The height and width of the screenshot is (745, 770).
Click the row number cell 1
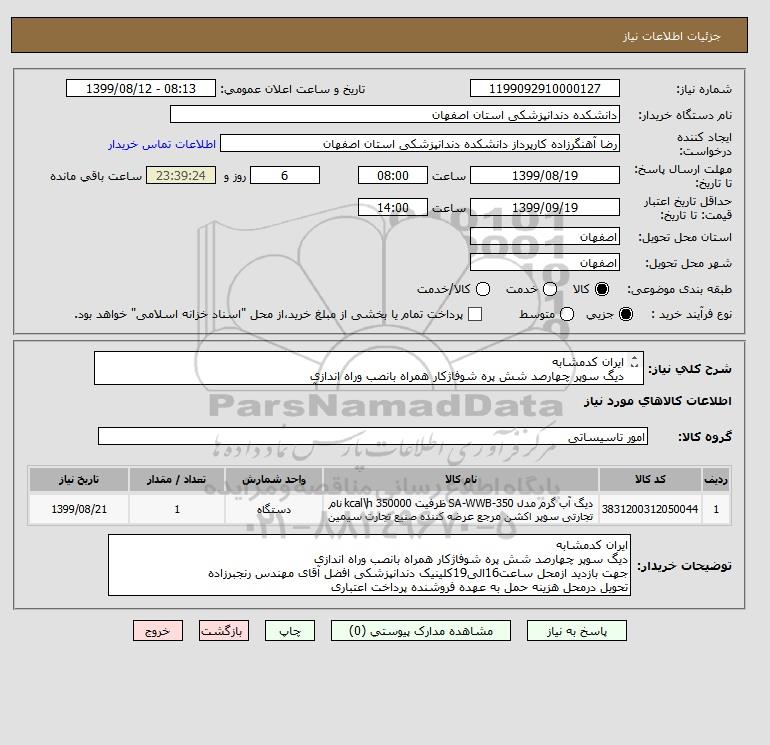[716, 509]
